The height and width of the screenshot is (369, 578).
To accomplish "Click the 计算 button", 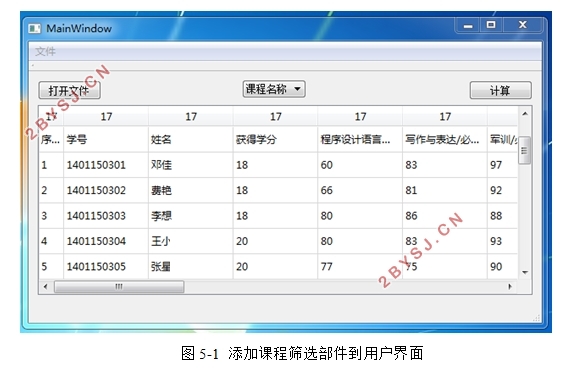I will click(500, 90).
